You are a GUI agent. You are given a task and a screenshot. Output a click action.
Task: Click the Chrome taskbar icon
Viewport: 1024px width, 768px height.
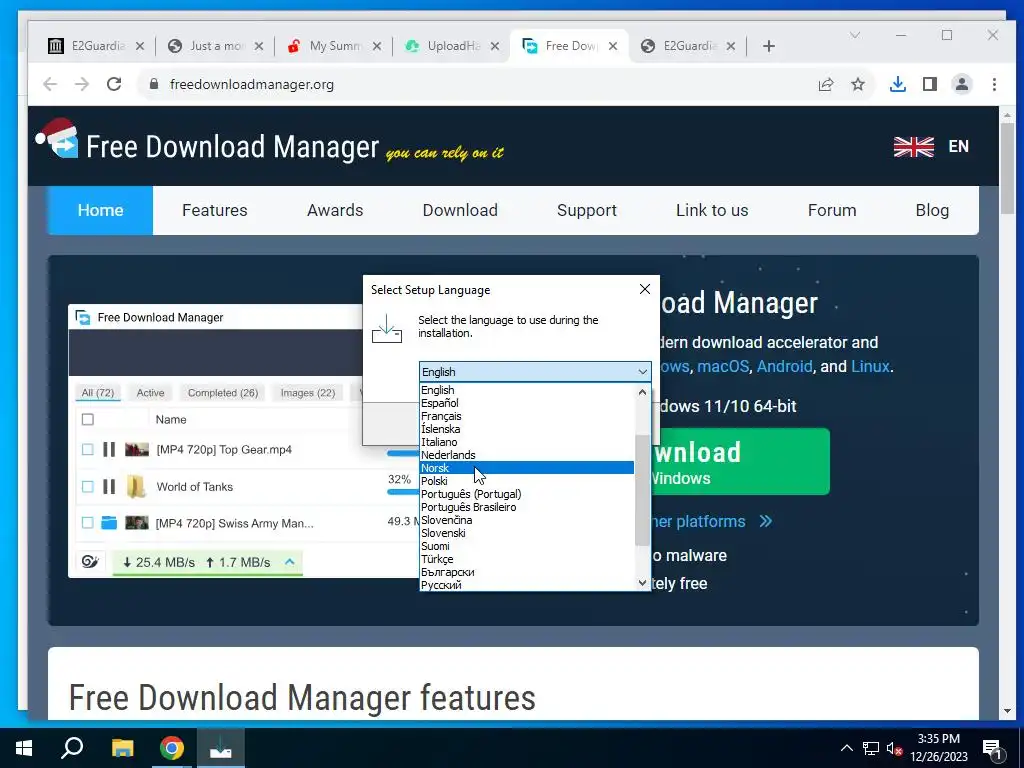pyautogui.click(x=172, y=748)
